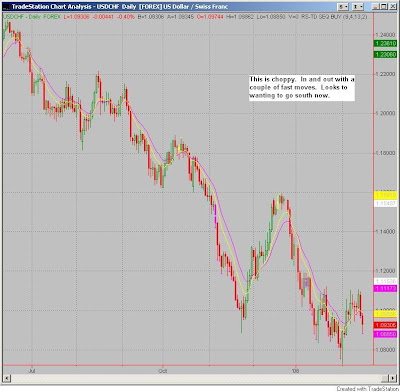
Task: Click the 1.24000 price axis label
Action: point(385,35)
